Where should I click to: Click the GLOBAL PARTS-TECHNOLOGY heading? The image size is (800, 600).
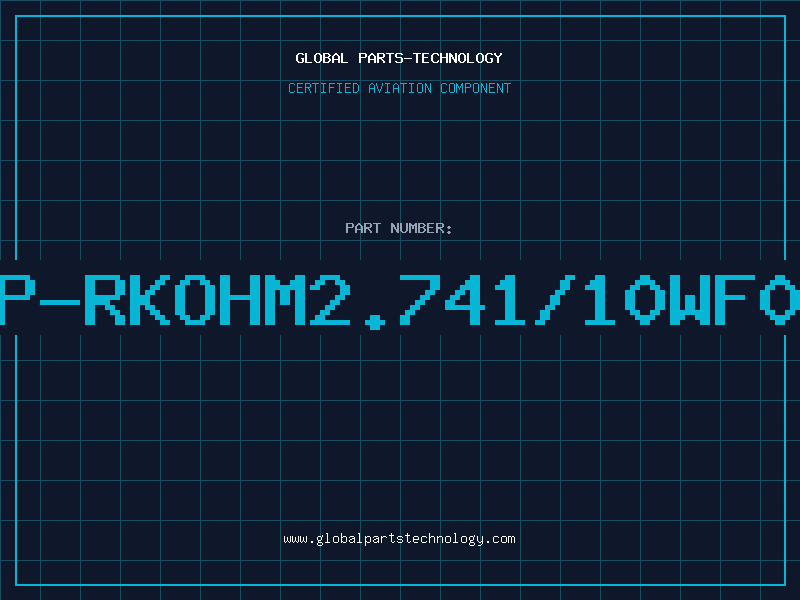[399, 58]
